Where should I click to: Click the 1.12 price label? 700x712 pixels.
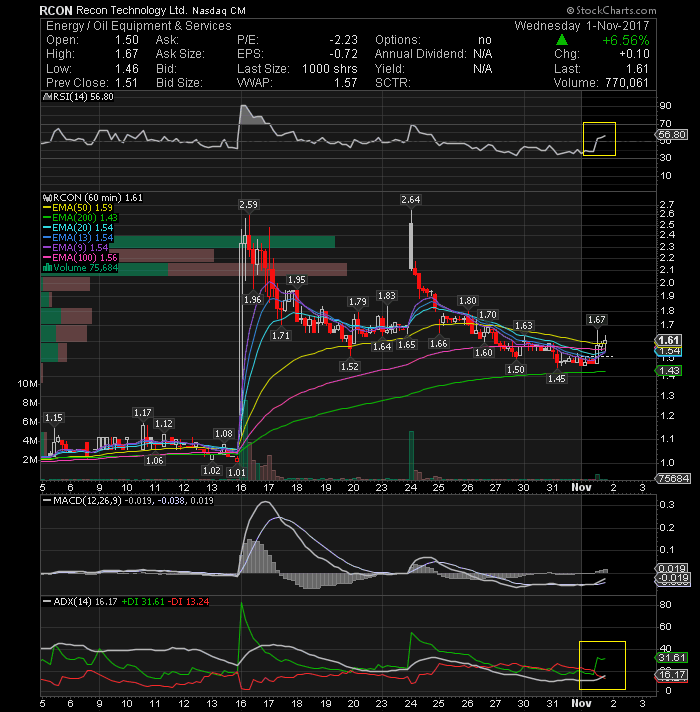point(164,424)
